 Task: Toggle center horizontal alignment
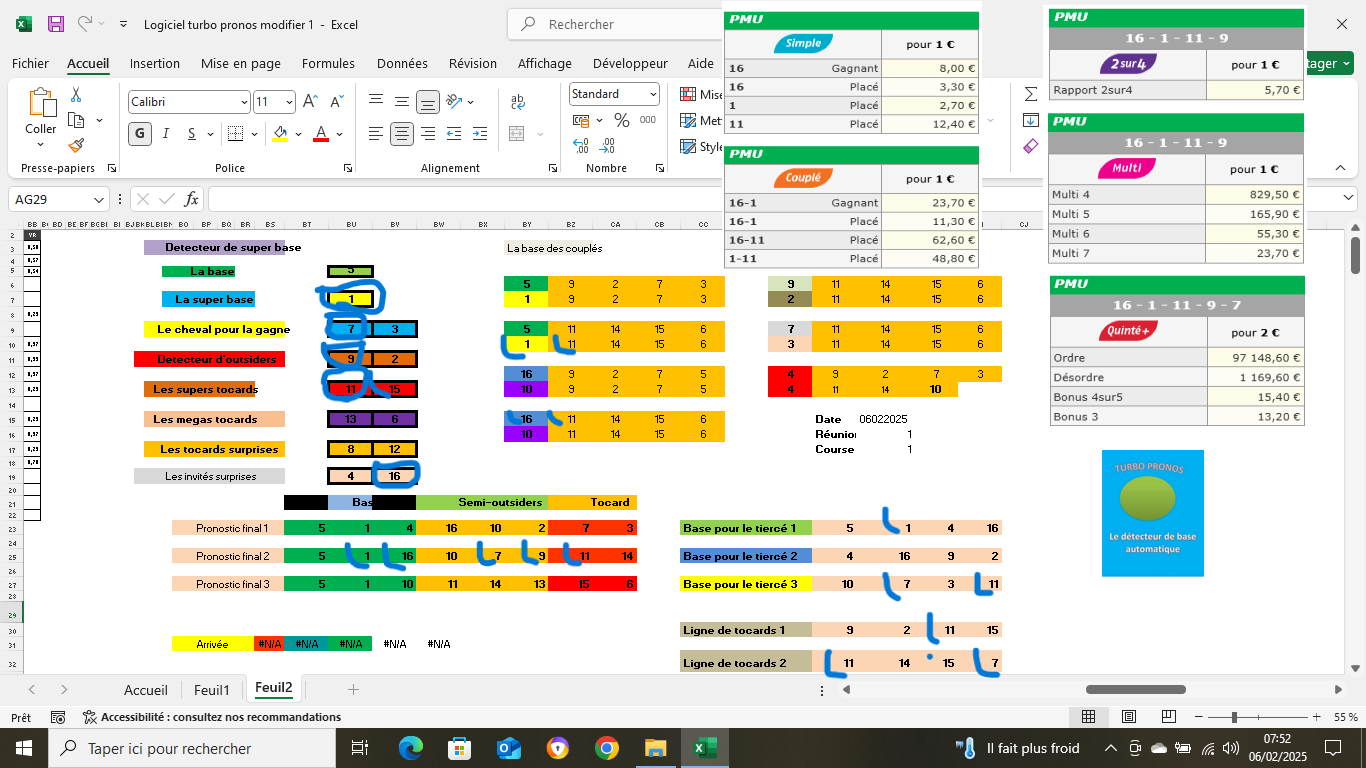point(402,134)
